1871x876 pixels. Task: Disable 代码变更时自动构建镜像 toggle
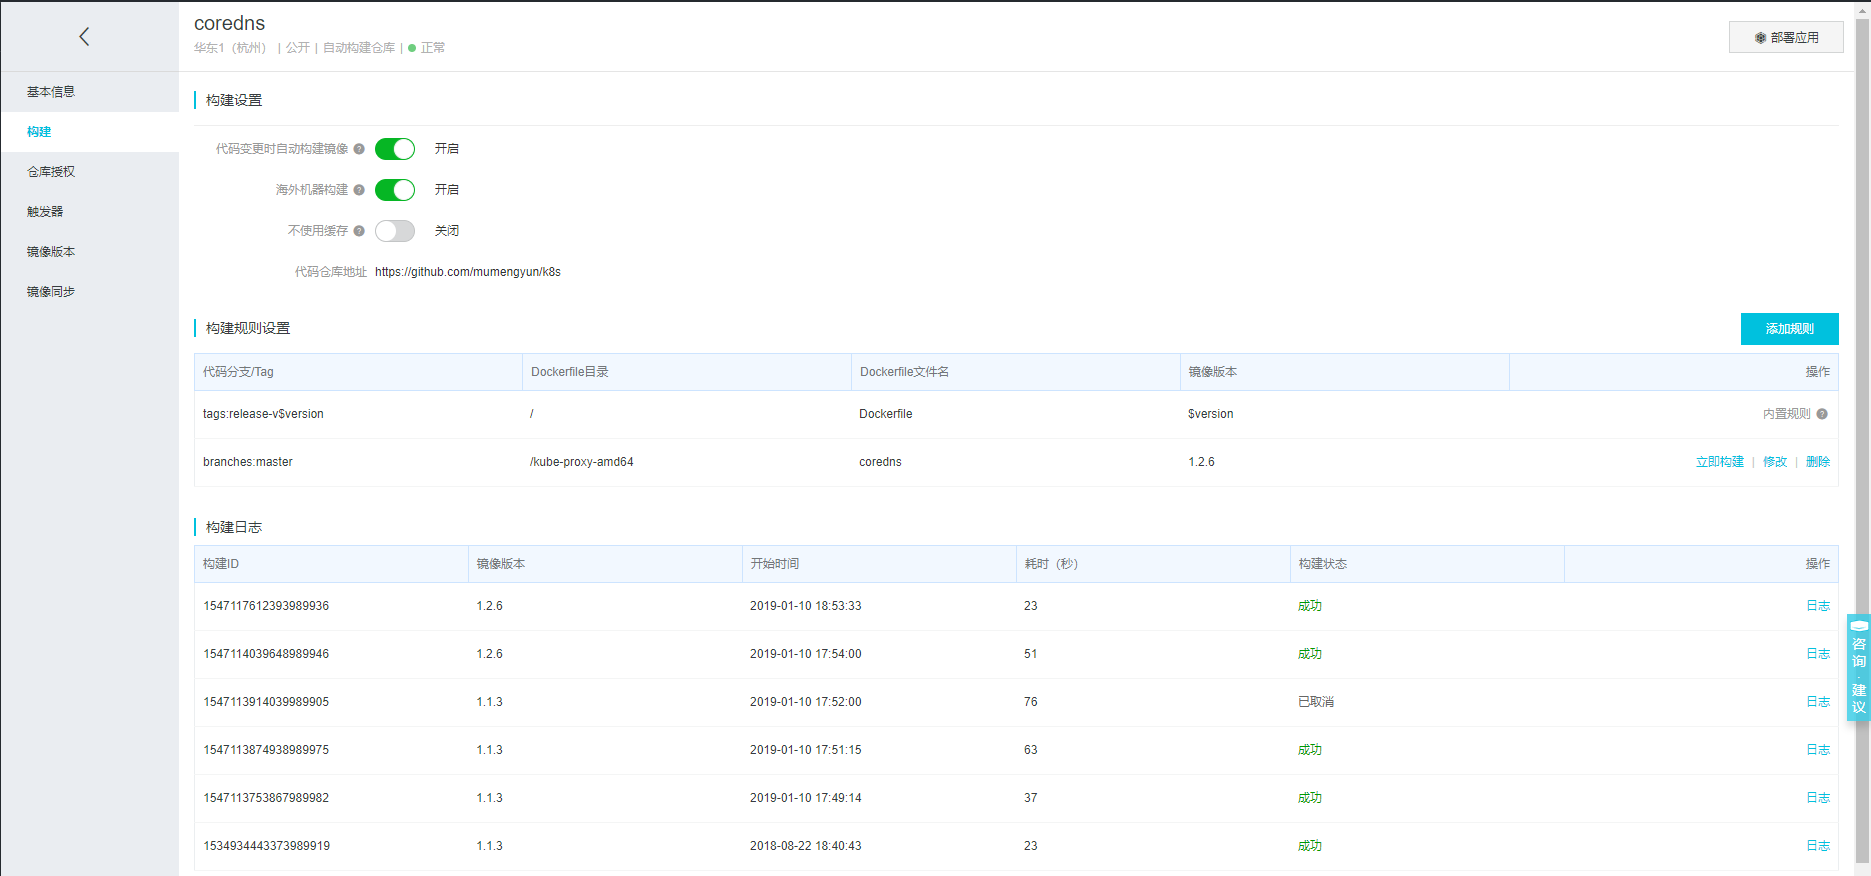pyautogui.click(x=395, y=149)
